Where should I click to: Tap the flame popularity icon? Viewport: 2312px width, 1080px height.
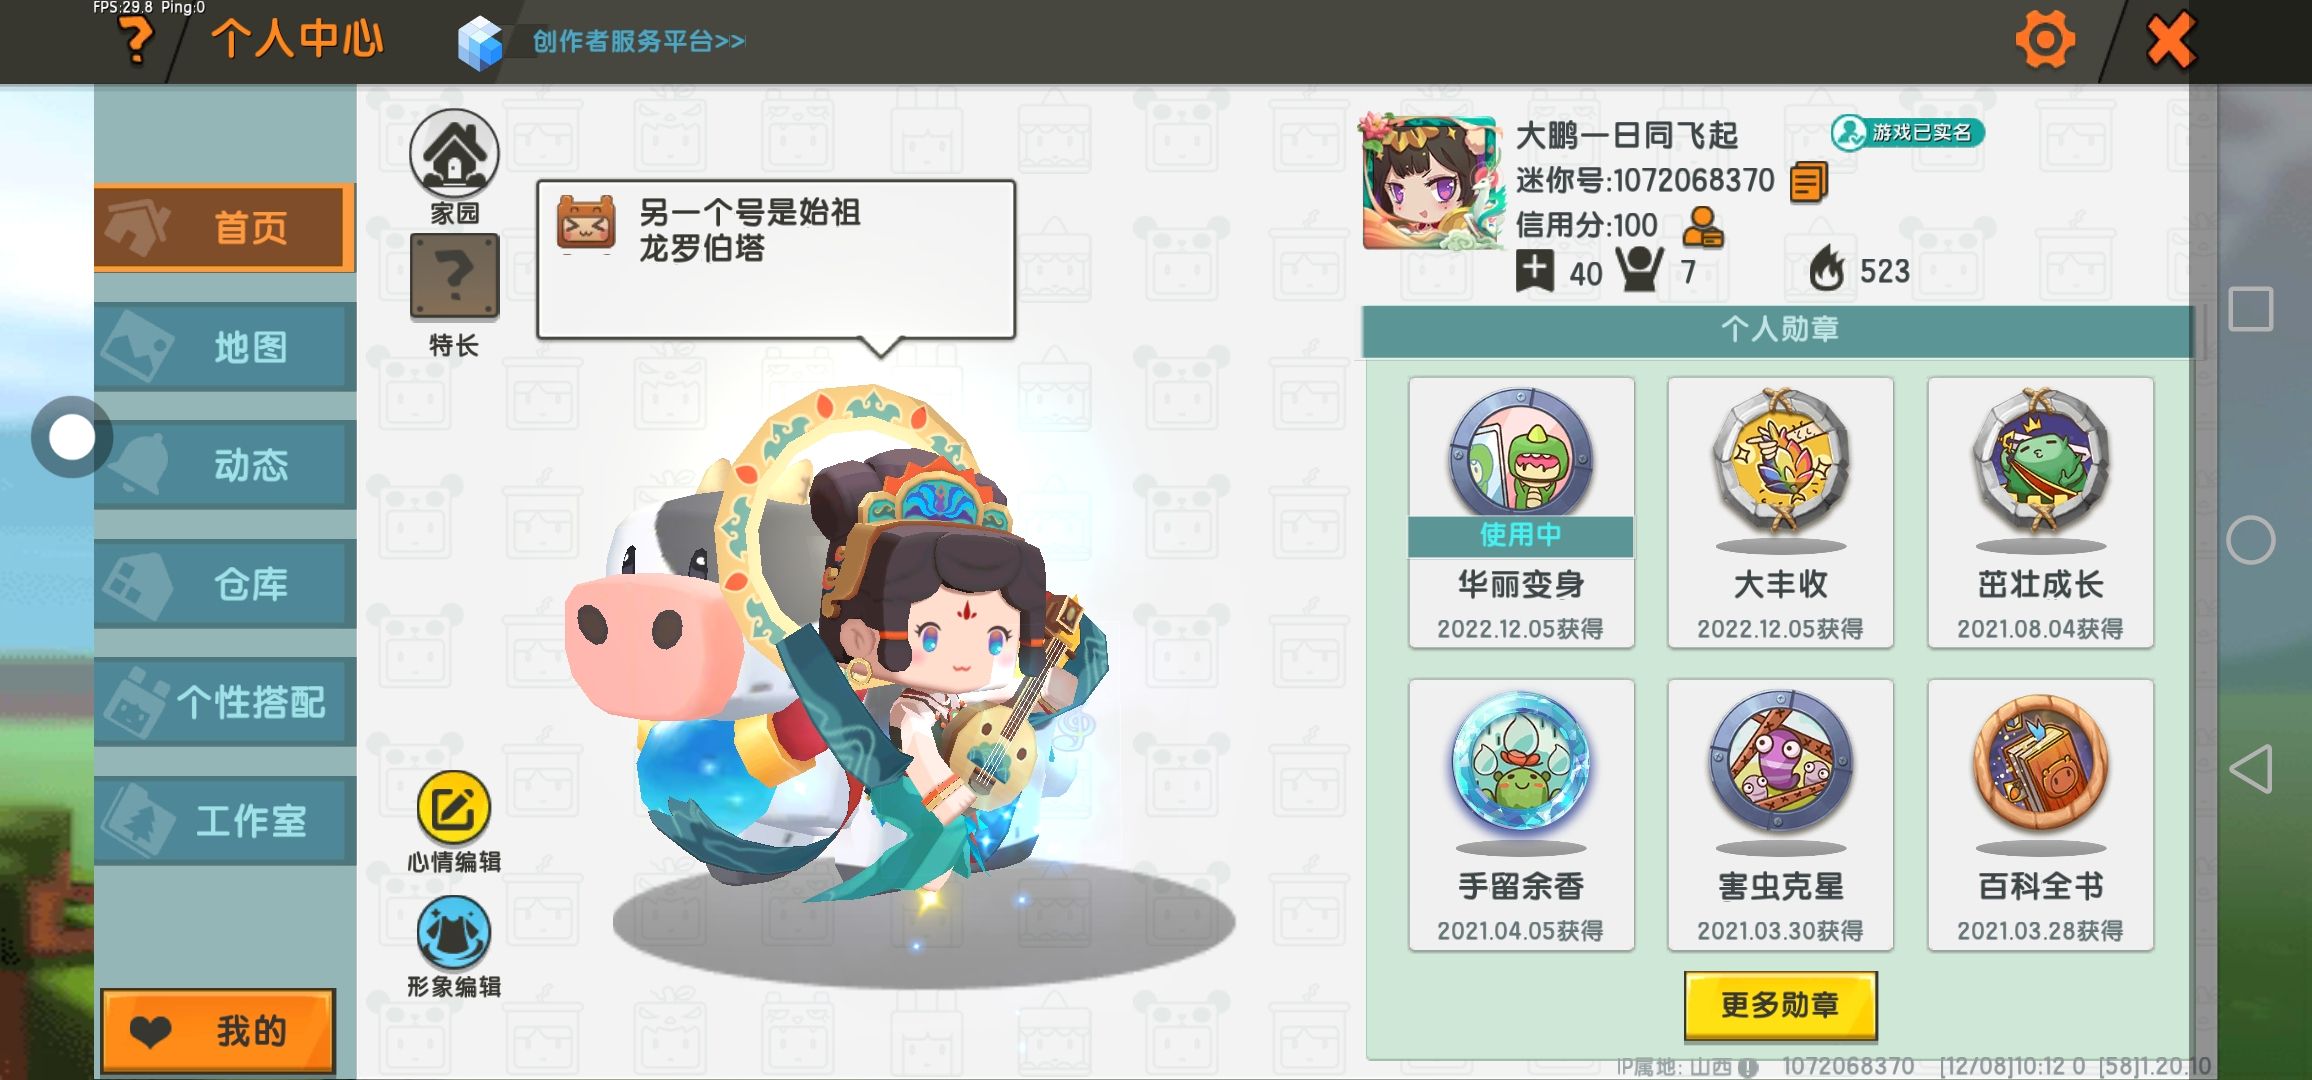click(x=1827, y=269)
